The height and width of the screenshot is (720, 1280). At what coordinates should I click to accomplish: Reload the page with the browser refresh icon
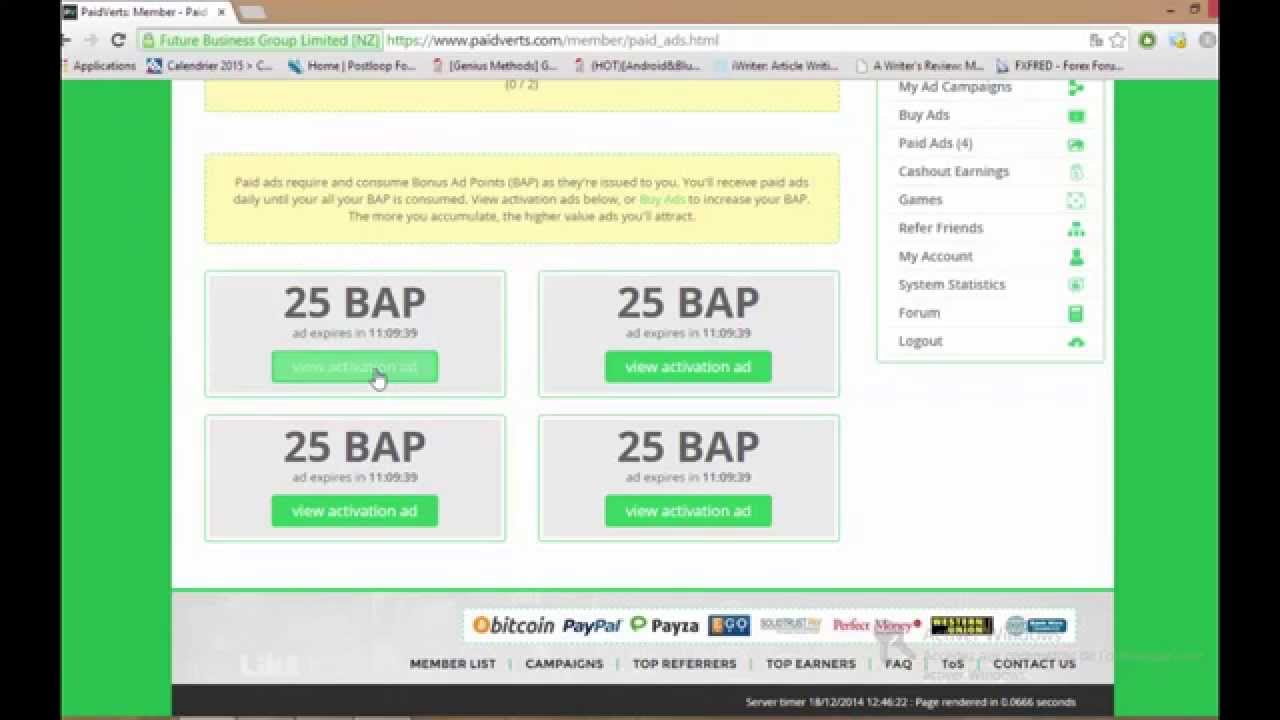tap(118, 40)
